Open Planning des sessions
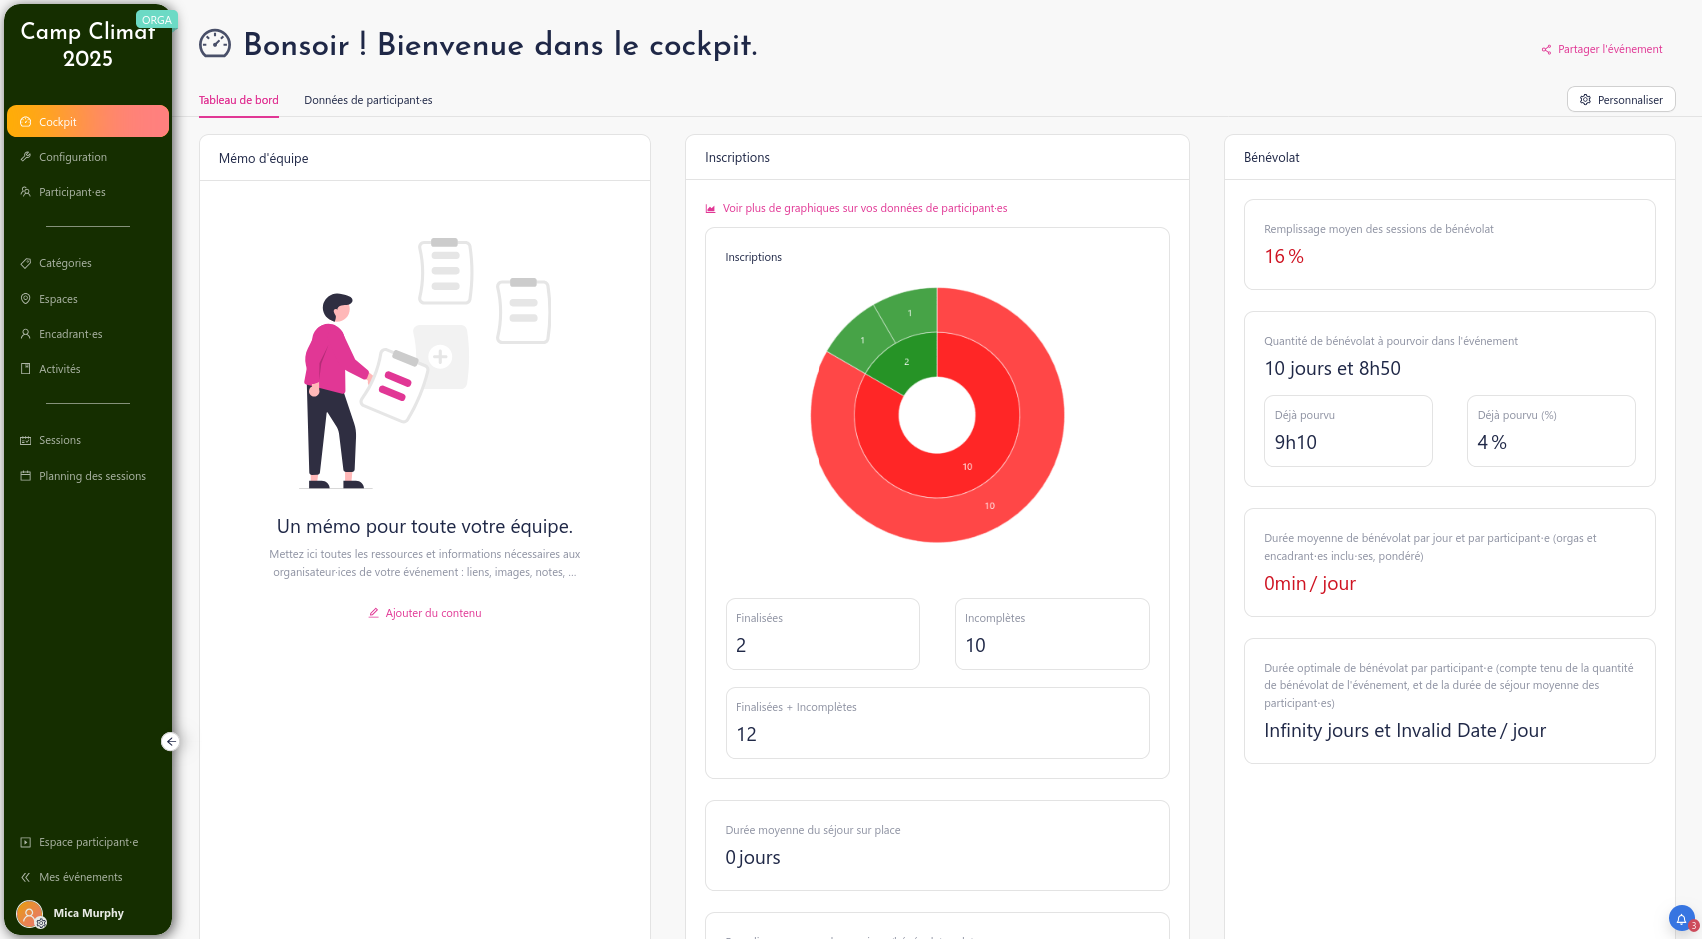This screenshot has height=939, width=1703. (92, 476)
